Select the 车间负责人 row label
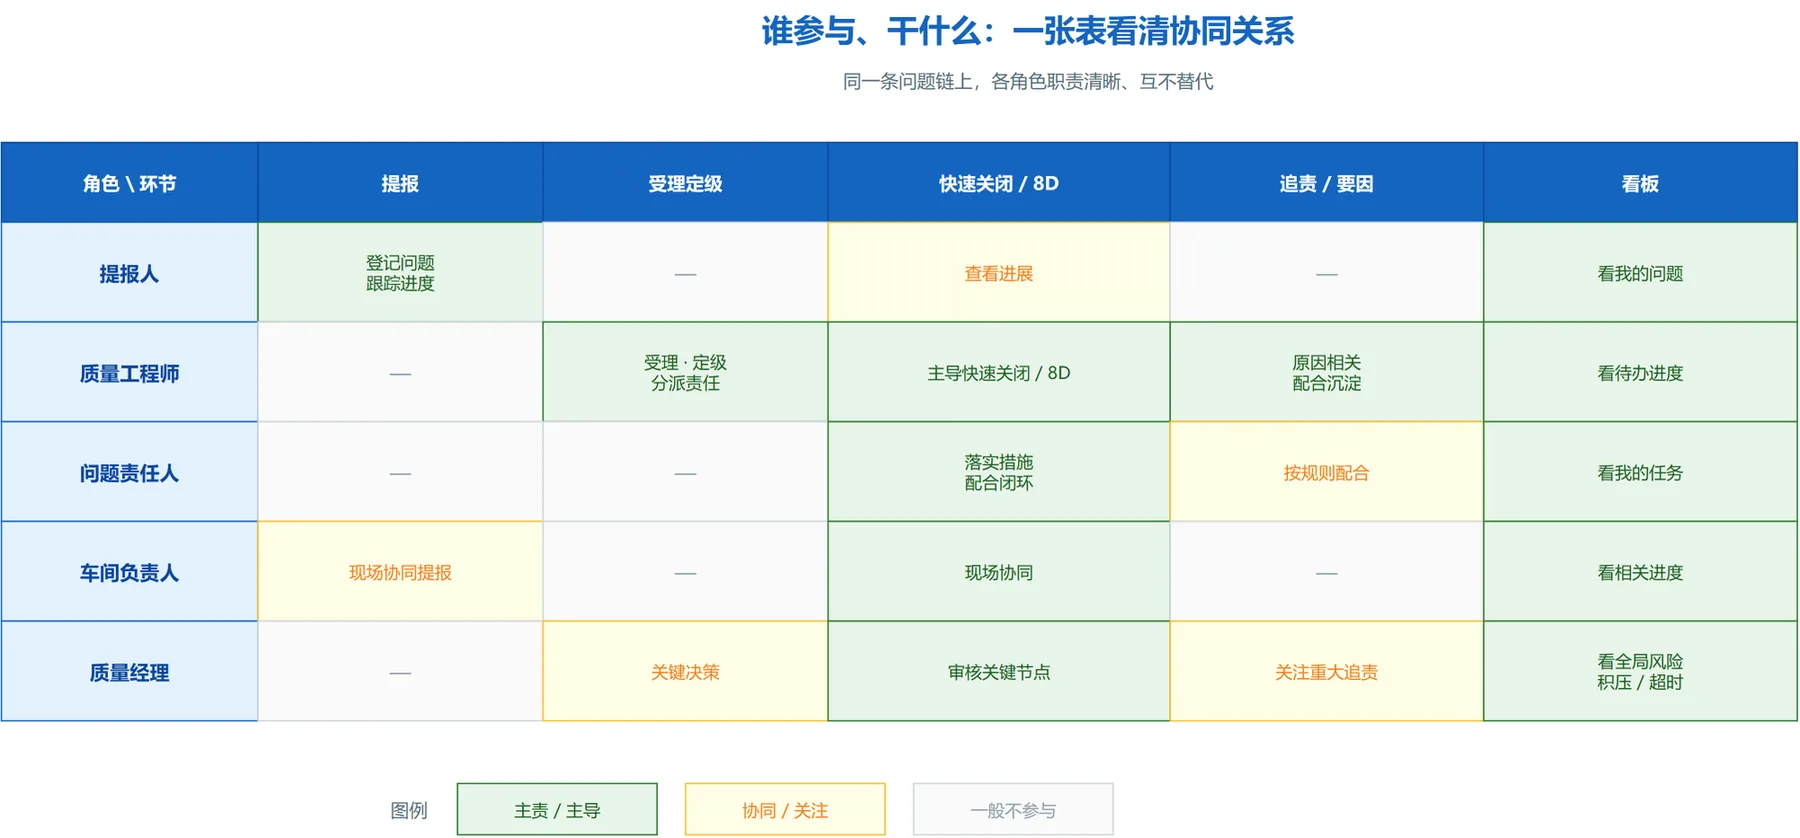Image resolution: width=1800 pixels, height=838 pixels. [x=129, y=572]
